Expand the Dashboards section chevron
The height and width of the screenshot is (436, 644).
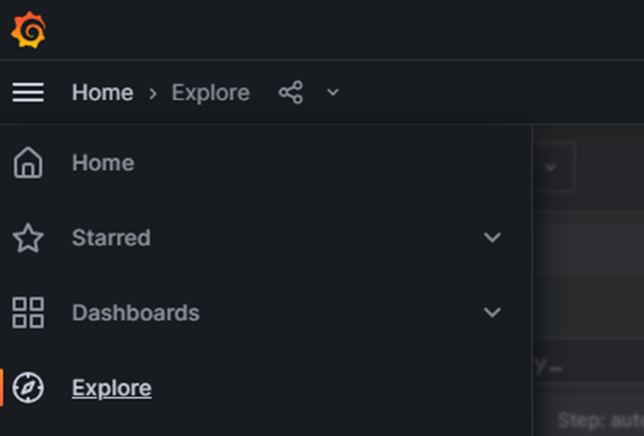[x=492, y=313]
